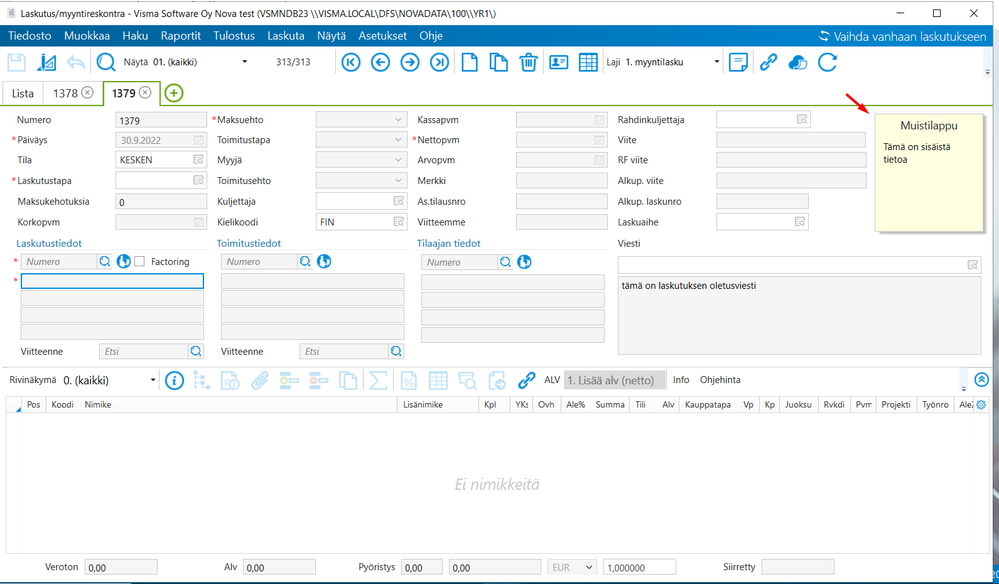Click the undo arrow toolbar icon
This screenshot has height=584, width=999.
click(76, 62)
